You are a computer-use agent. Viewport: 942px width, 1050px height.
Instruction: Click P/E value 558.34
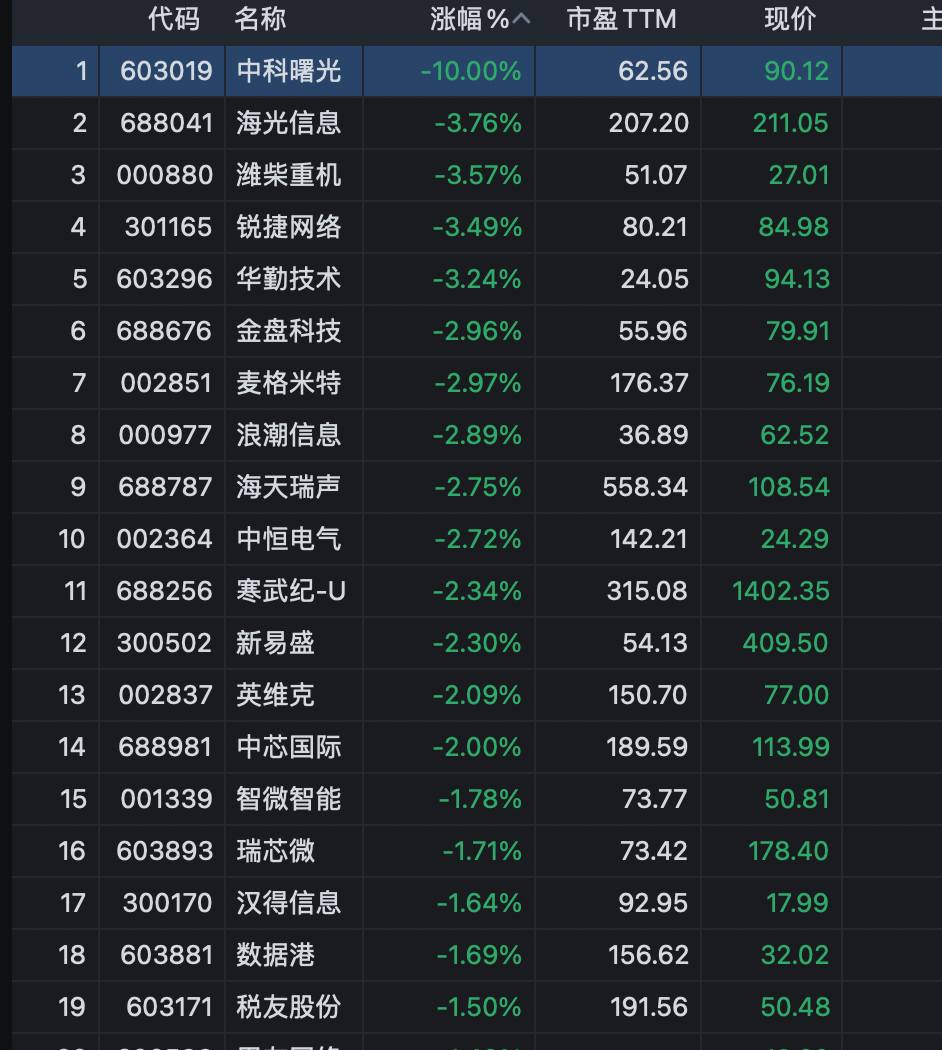[x=645, y=487]
